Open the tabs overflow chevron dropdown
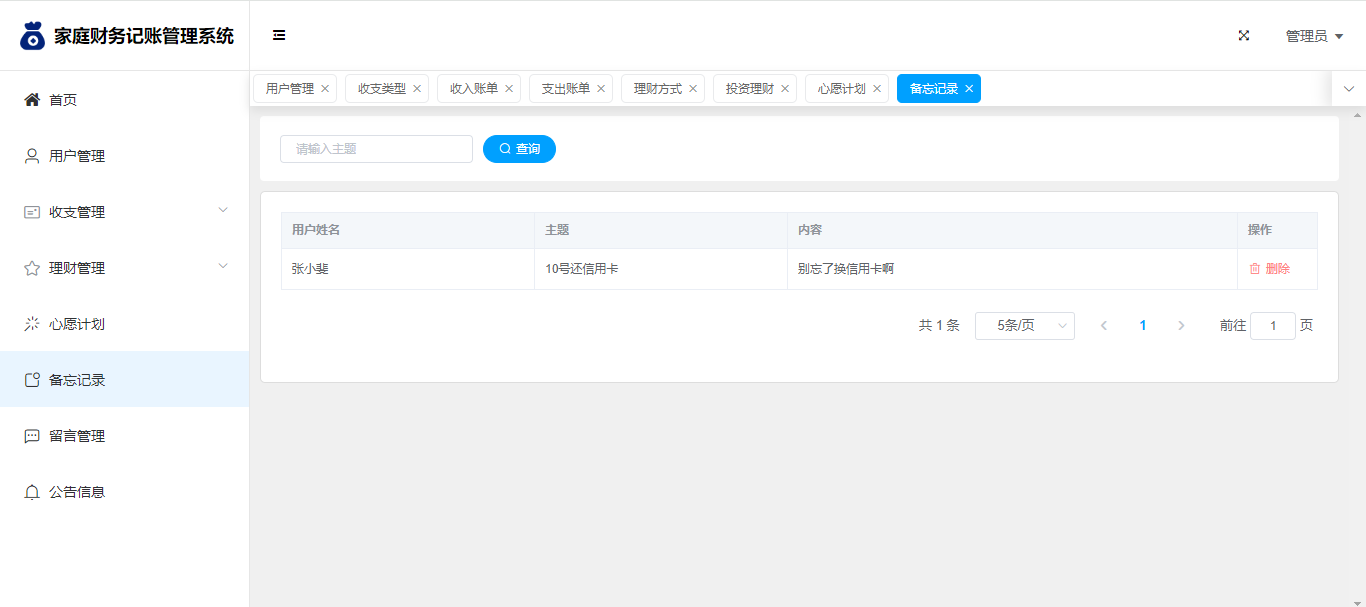The height and width of the screenshot is (607, 1366). [1348, 89]
